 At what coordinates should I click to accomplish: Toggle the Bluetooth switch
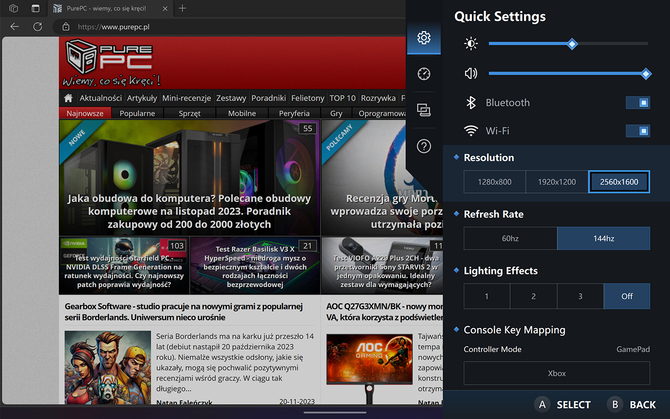click(x=638, y=103)
